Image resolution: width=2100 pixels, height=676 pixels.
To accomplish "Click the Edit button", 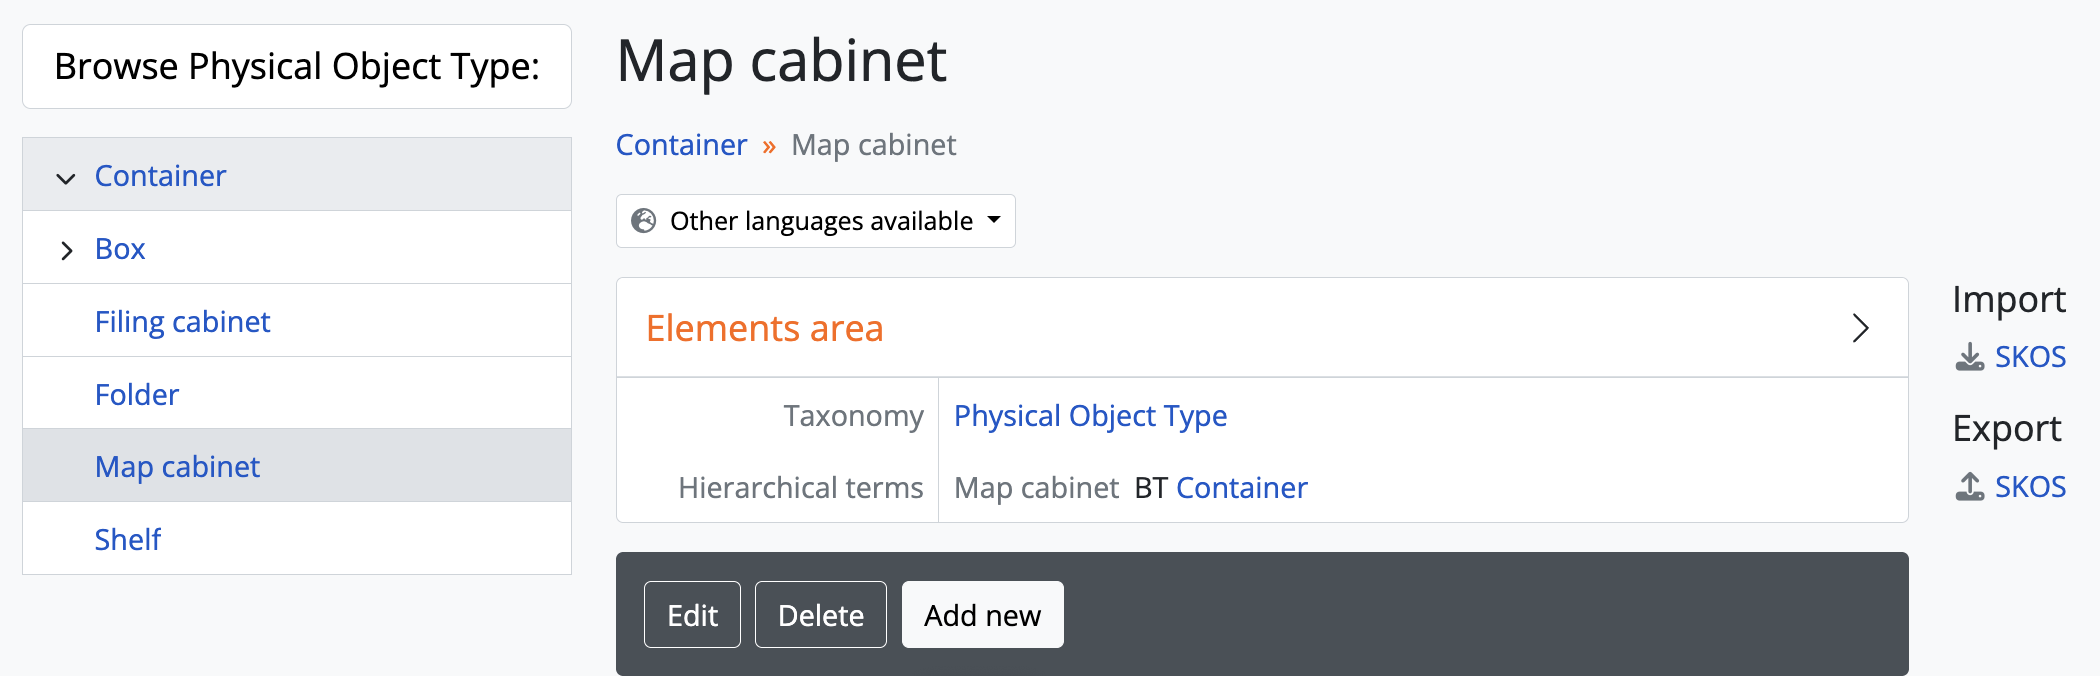I will (692, 615).
